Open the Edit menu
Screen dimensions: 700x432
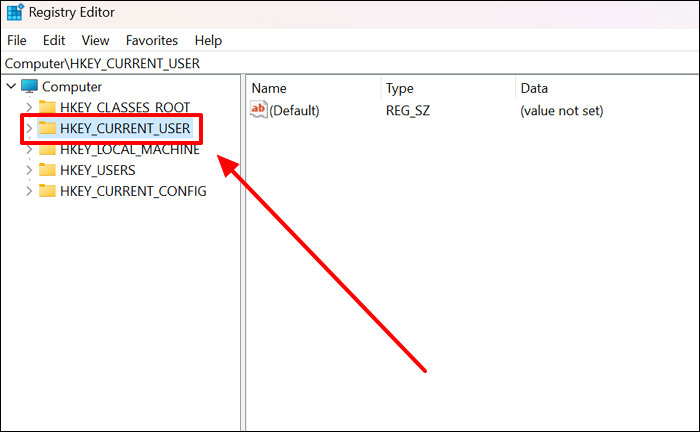pos(54,41)
